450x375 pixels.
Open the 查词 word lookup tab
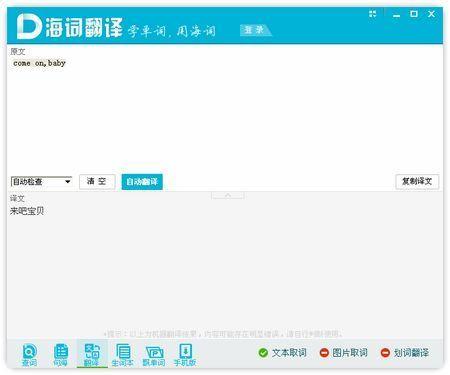point(29,355)
